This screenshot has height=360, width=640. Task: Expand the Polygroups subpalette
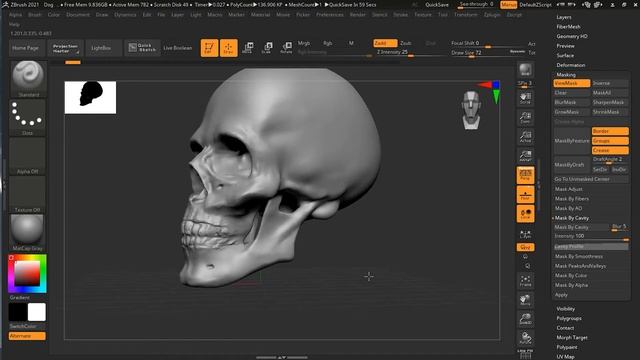(569, 318)
